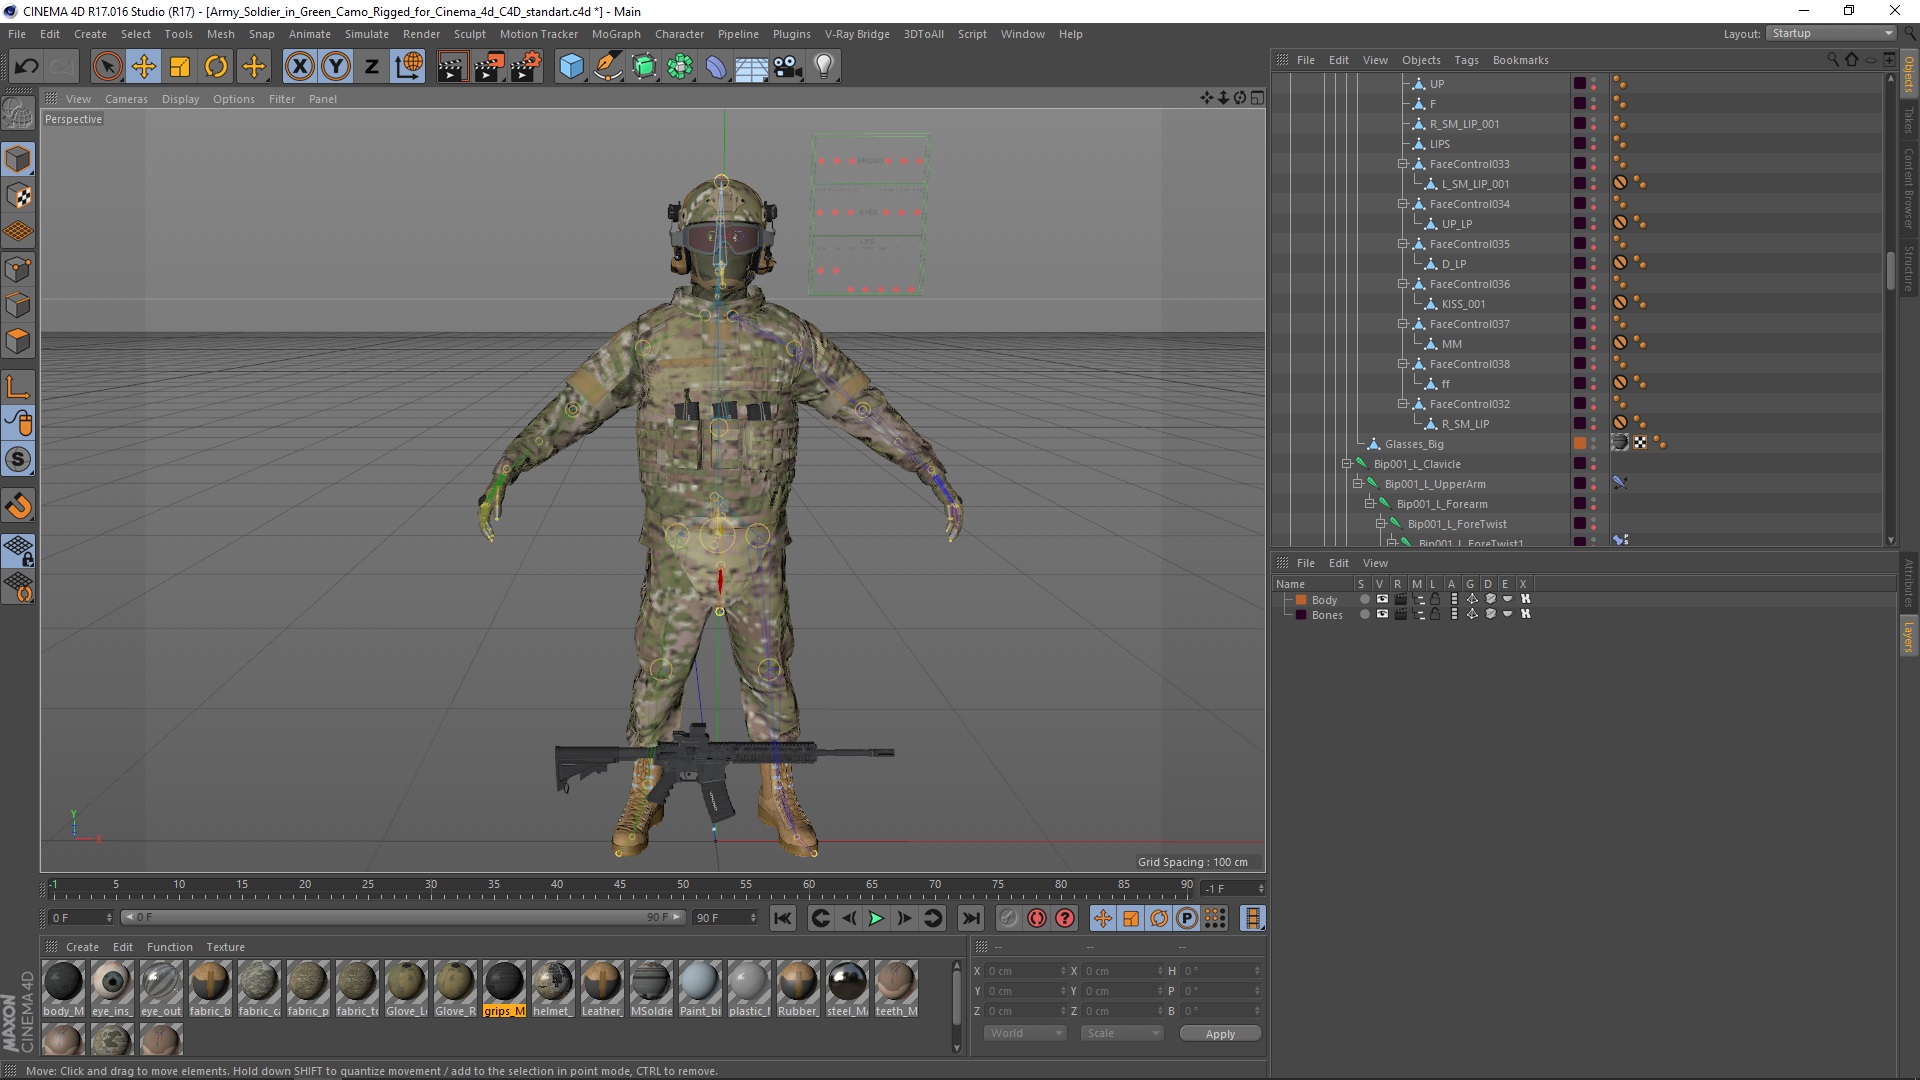Image resolution: width=1920 pixels, height=1080 pixels.
Task: Add a Floor/Sky environment object icon
Action: click(x=752, y=67)
